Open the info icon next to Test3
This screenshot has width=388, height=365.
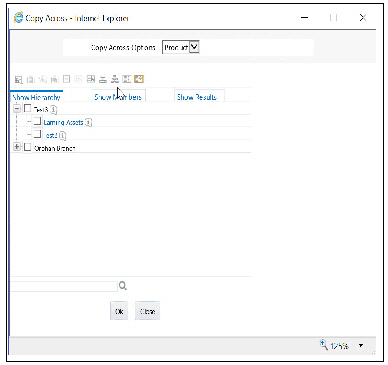pyautogui.click(x=54, y=109)
